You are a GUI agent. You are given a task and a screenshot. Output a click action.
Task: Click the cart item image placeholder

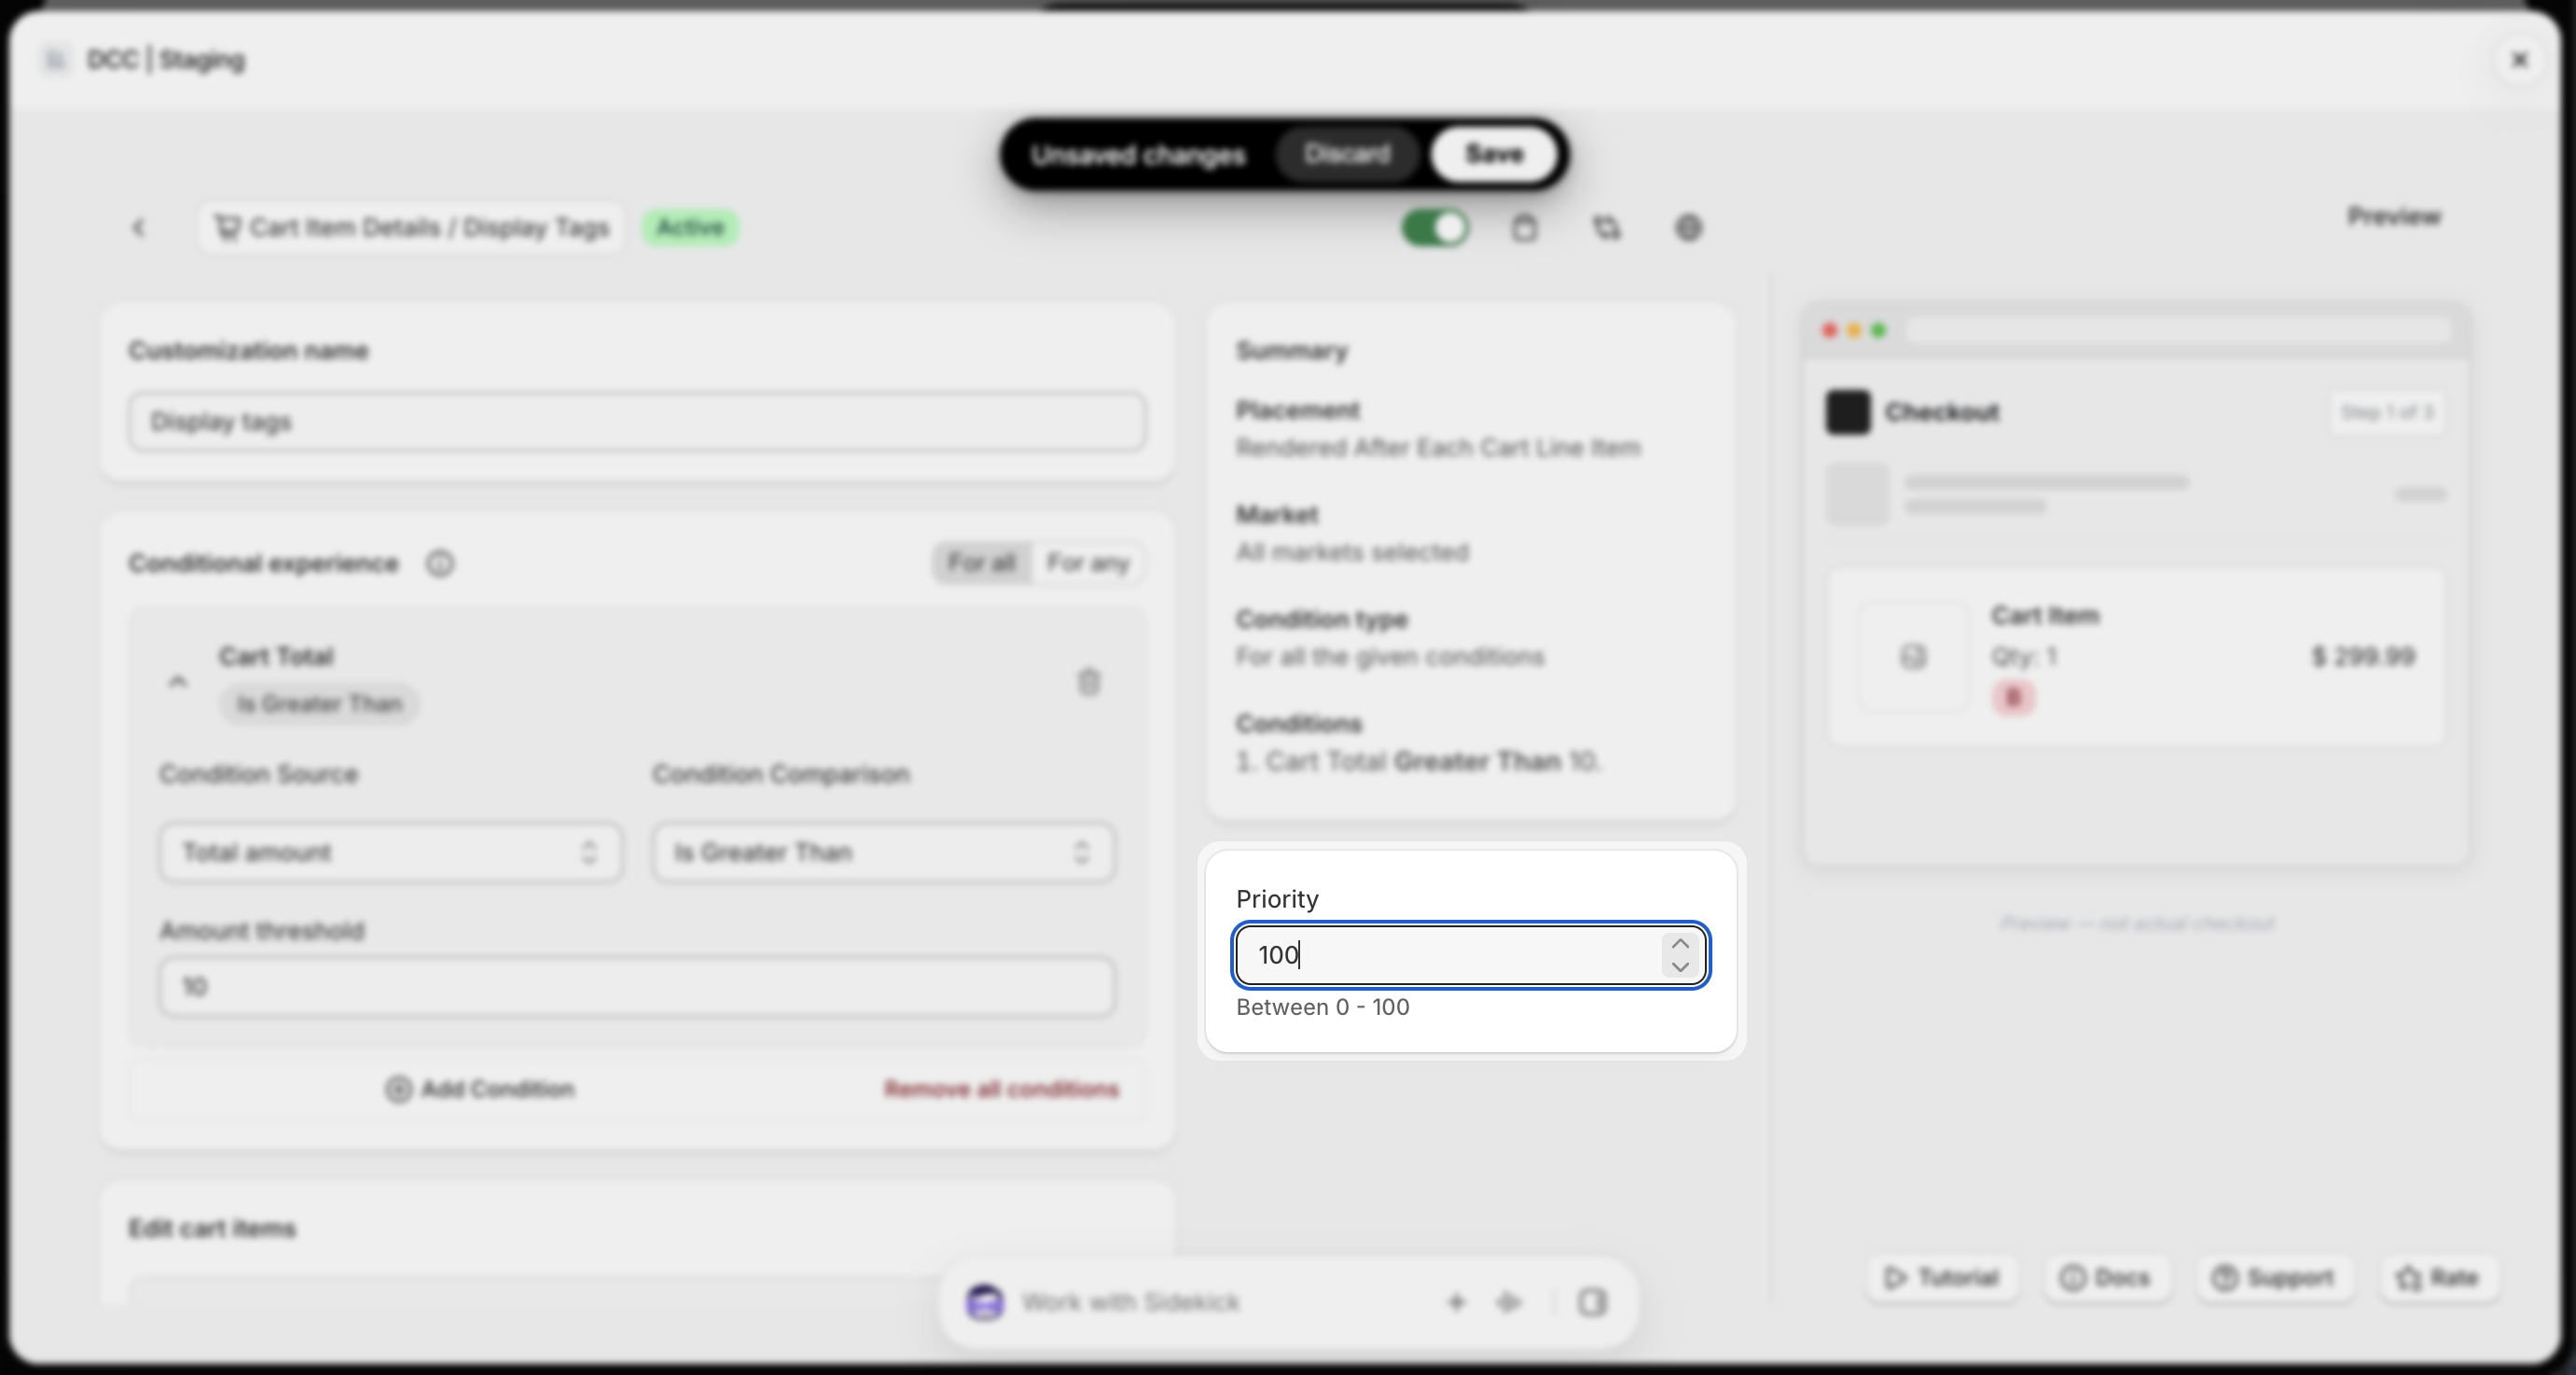pos(1912,657)
